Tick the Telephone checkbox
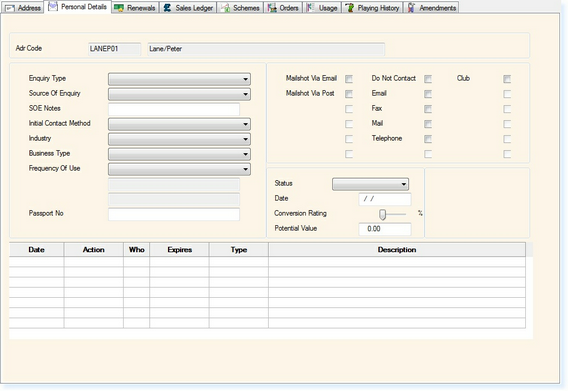 tap(428, 139)
